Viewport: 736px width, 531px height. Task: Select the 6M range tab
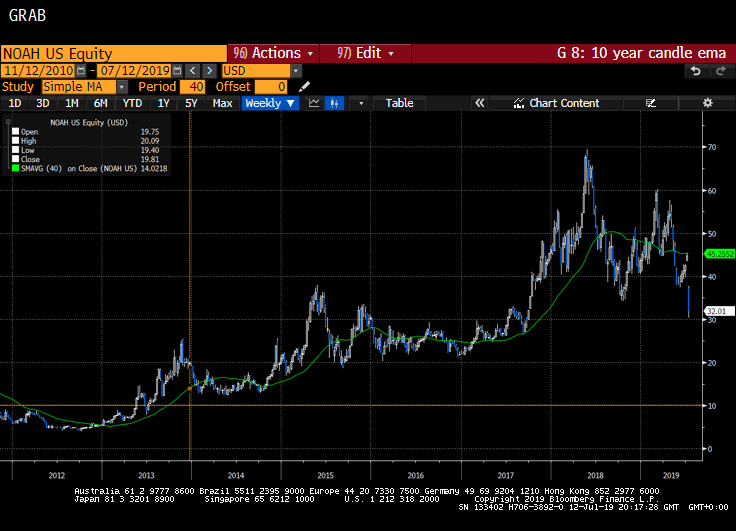pos(100,103)
